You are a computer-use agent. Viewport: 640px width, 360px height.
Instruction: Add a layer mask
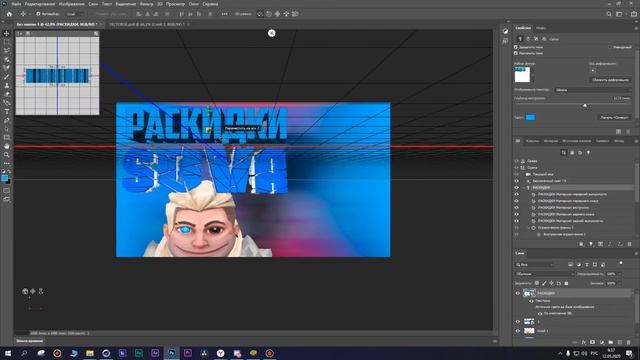(593, 342)
